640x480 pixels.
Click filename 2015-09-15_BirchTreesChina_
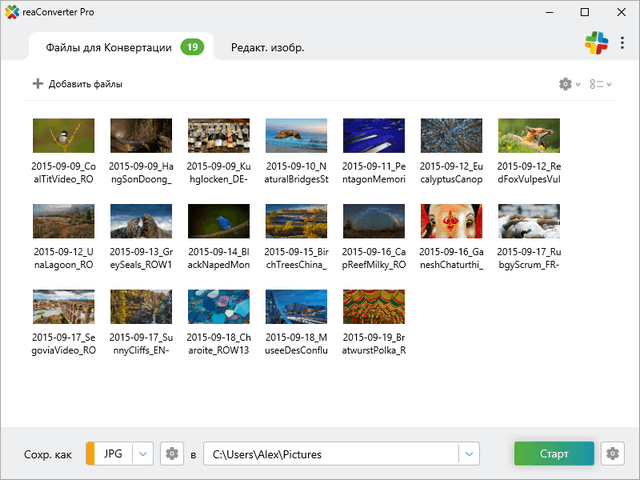(x=296, y=258)
